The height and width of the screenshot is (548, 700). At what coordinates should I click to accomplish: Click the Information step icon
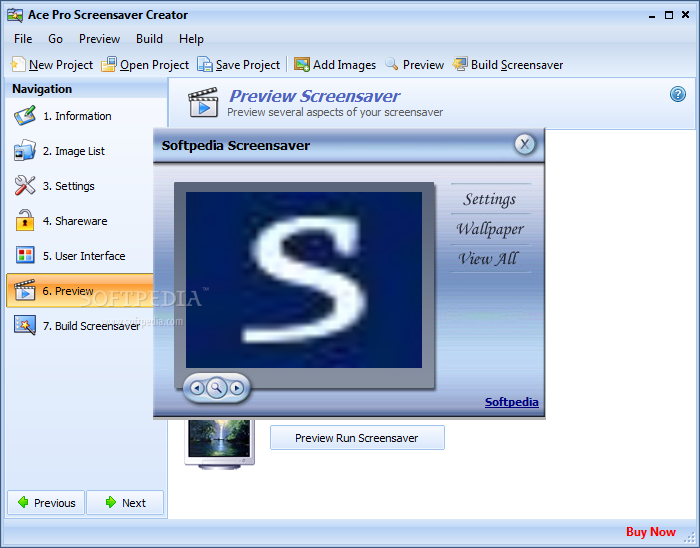(25, 116)
